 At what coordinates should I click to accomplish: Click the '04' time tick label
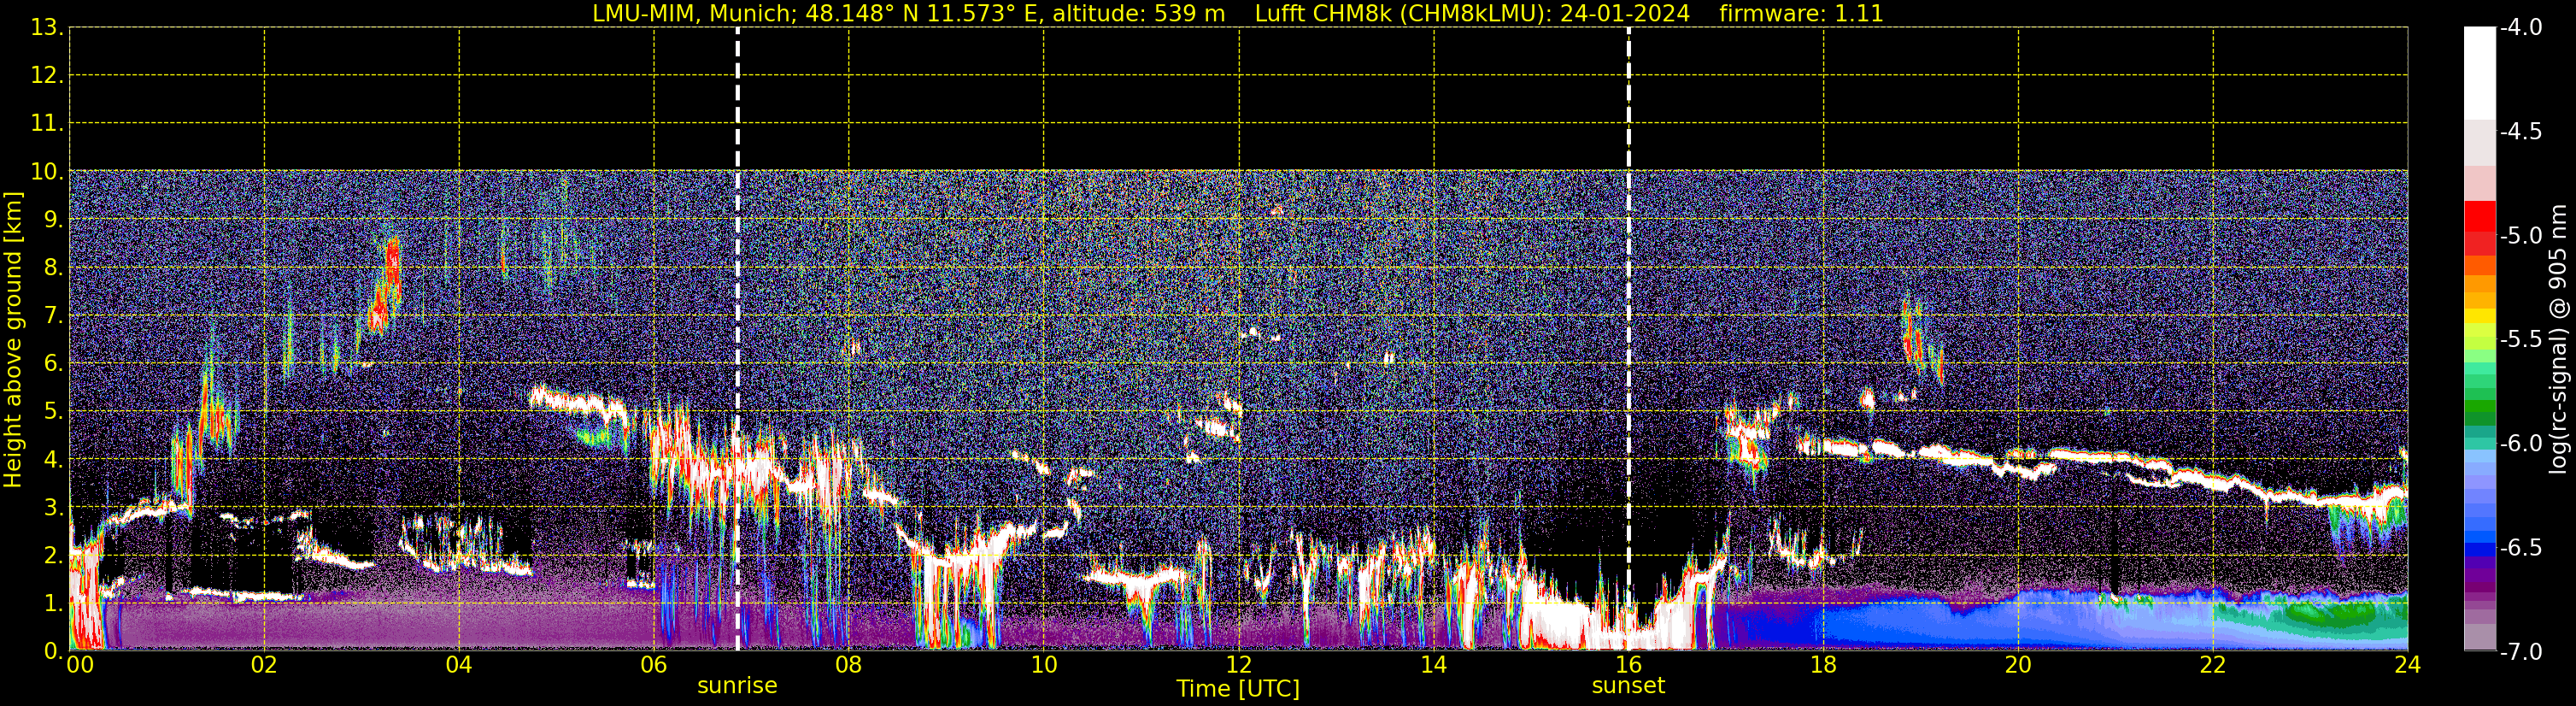pos(459,665)
